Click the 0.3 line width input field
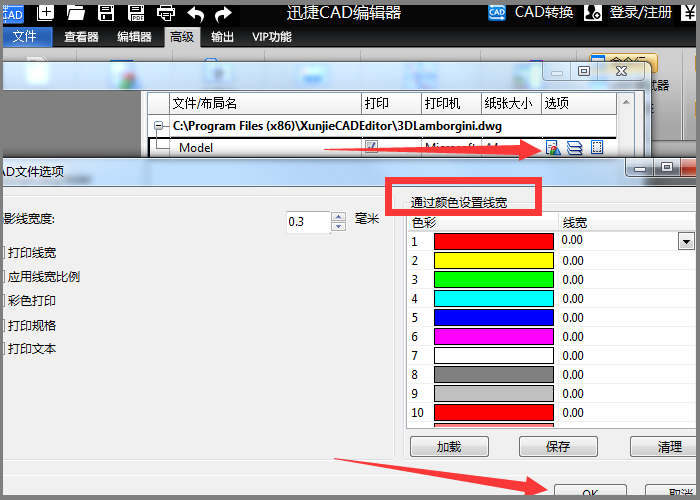 [308, 222]
